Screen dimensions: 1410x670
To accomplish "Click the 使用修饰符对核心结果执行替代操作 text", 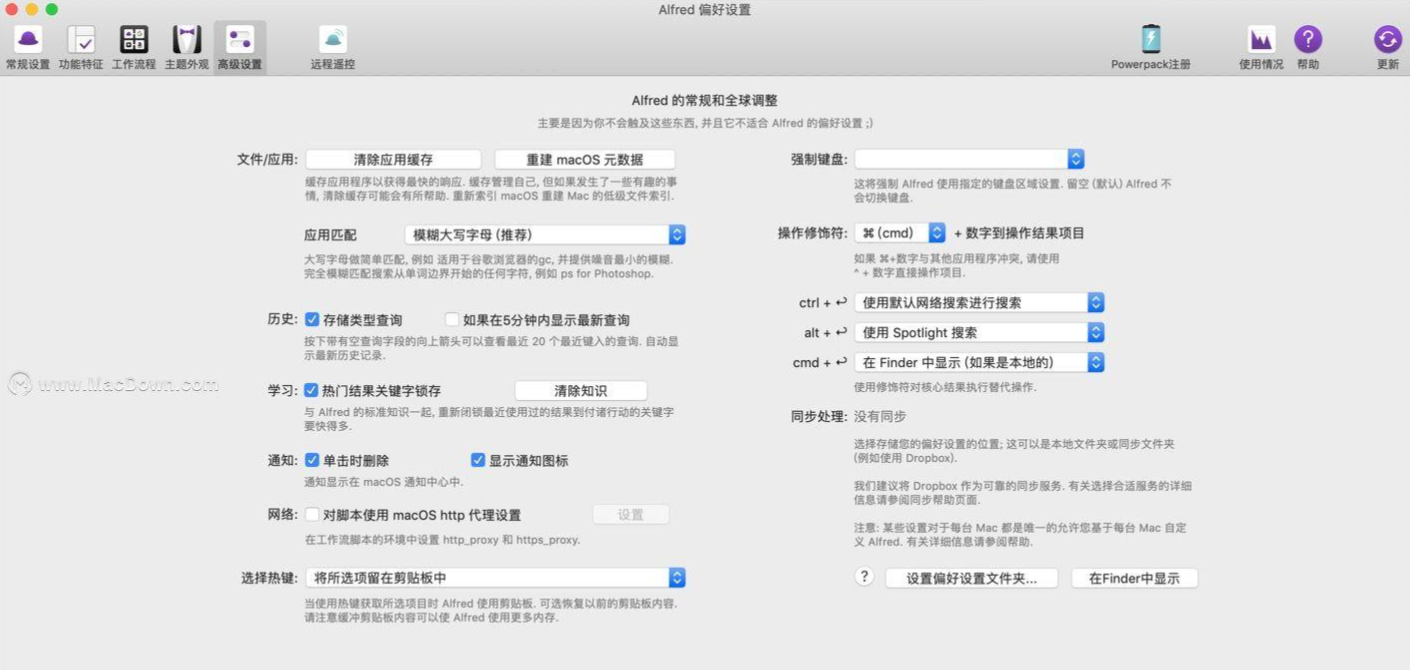I will (945, 387).
